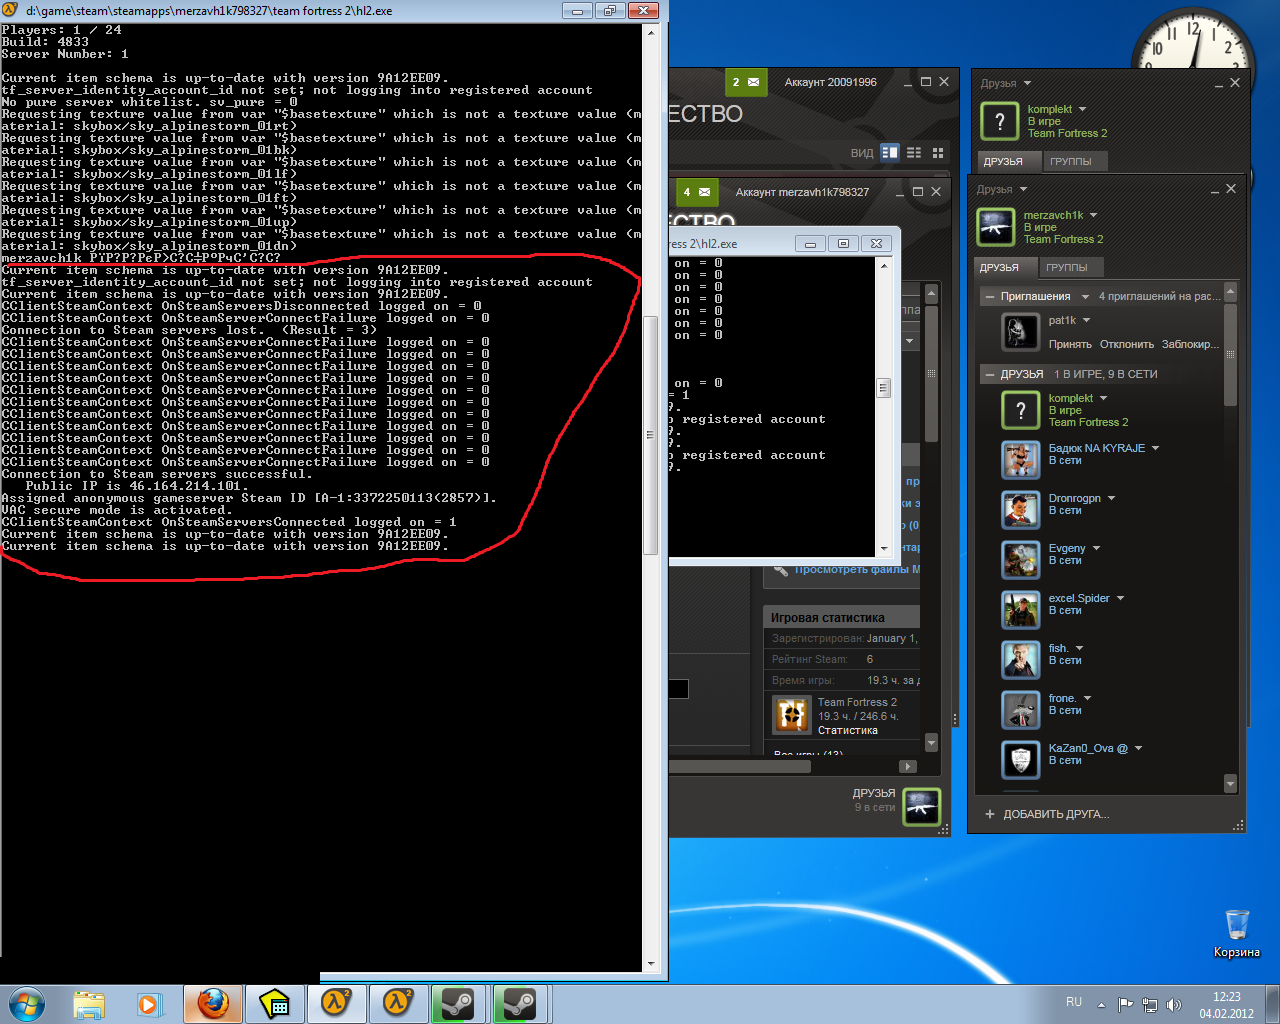Open Windows Media Player from the taskbar
This screenshot has height=1024, width=1280.
coord(148,1003)
